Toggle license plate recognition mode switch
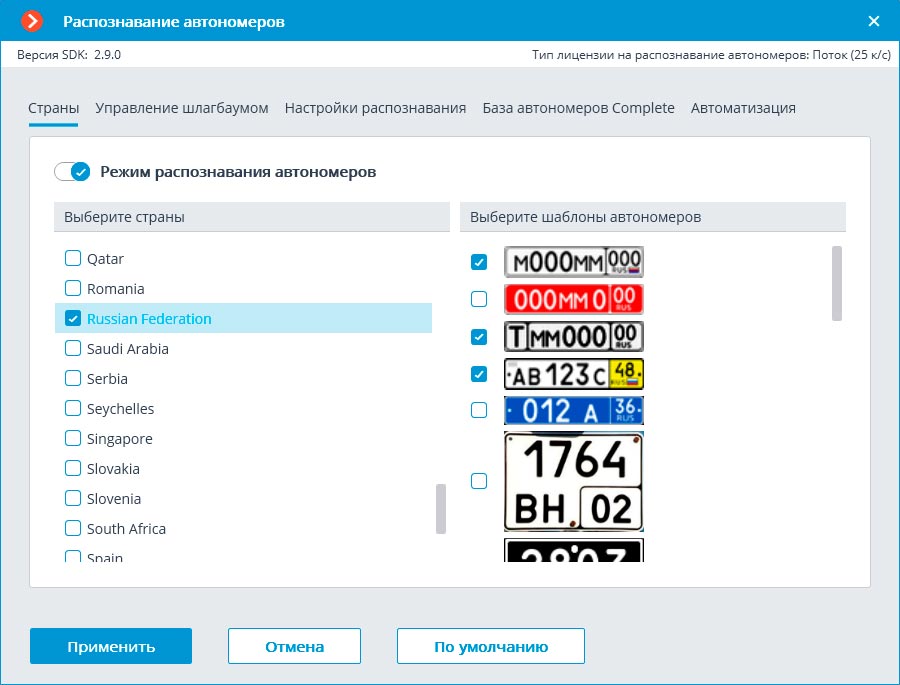Screen dimensions: 900x685 click(73, 172)
